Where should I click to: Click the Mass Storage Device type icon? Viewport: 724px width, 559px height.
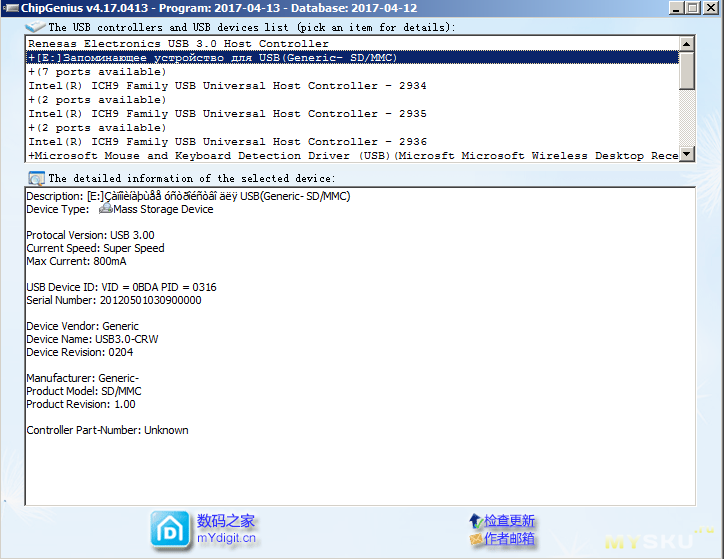pos(106,209)
